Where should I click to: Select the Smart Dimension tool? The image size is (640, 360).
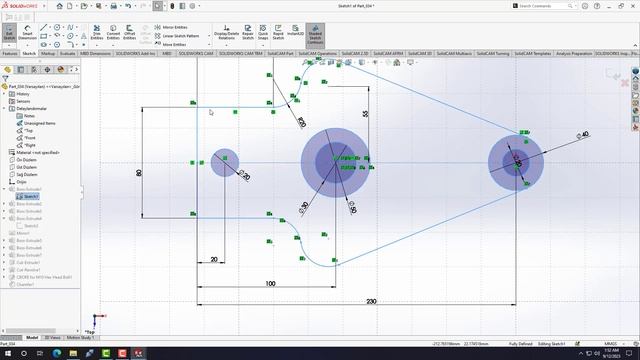[27, 33]
